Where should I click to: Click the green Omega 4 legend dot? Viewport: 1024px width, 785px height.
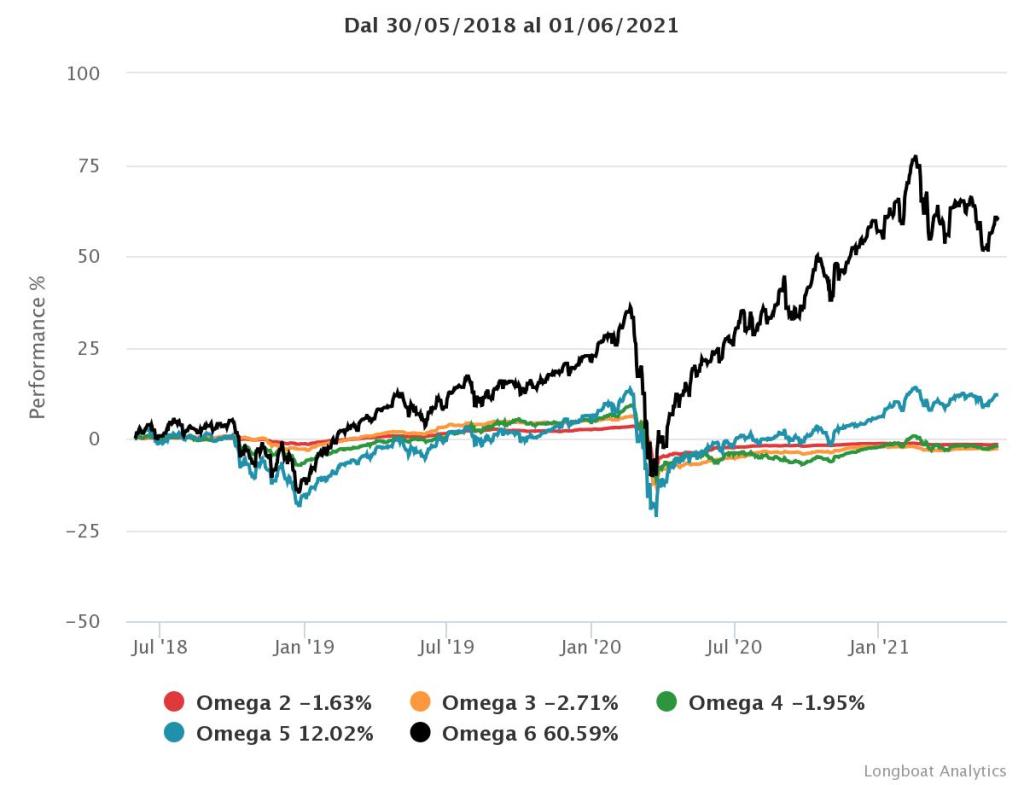tap(666, 702)
